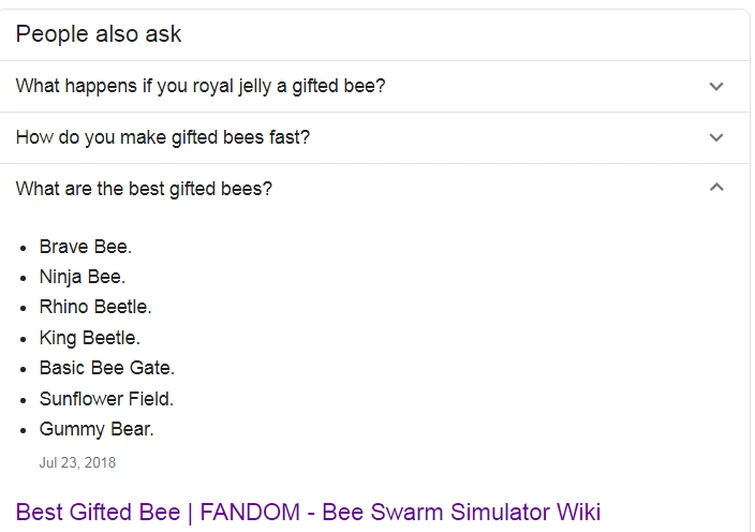Click the 'Brave Bee.' list entry
This screenshot has height=532, width=755.
pos(85,246)
